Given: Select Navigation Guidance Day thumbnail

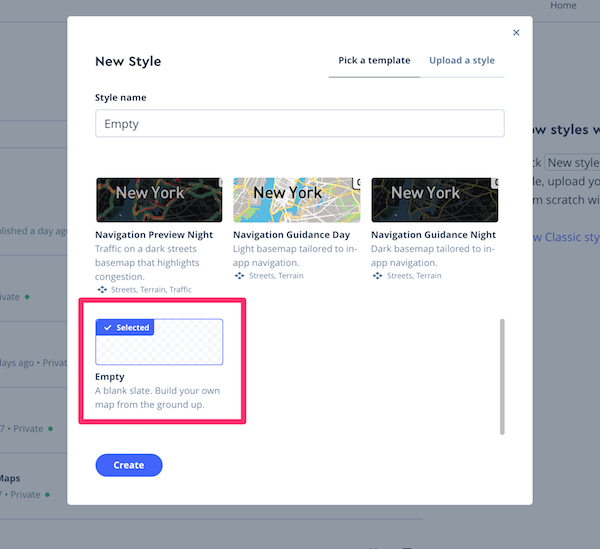Looking at the screenshot, I should [297, 200].
